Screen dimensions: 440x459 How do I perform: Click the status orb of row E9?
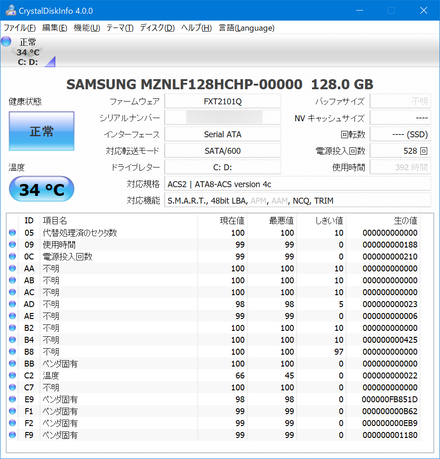tap(12, 399)
